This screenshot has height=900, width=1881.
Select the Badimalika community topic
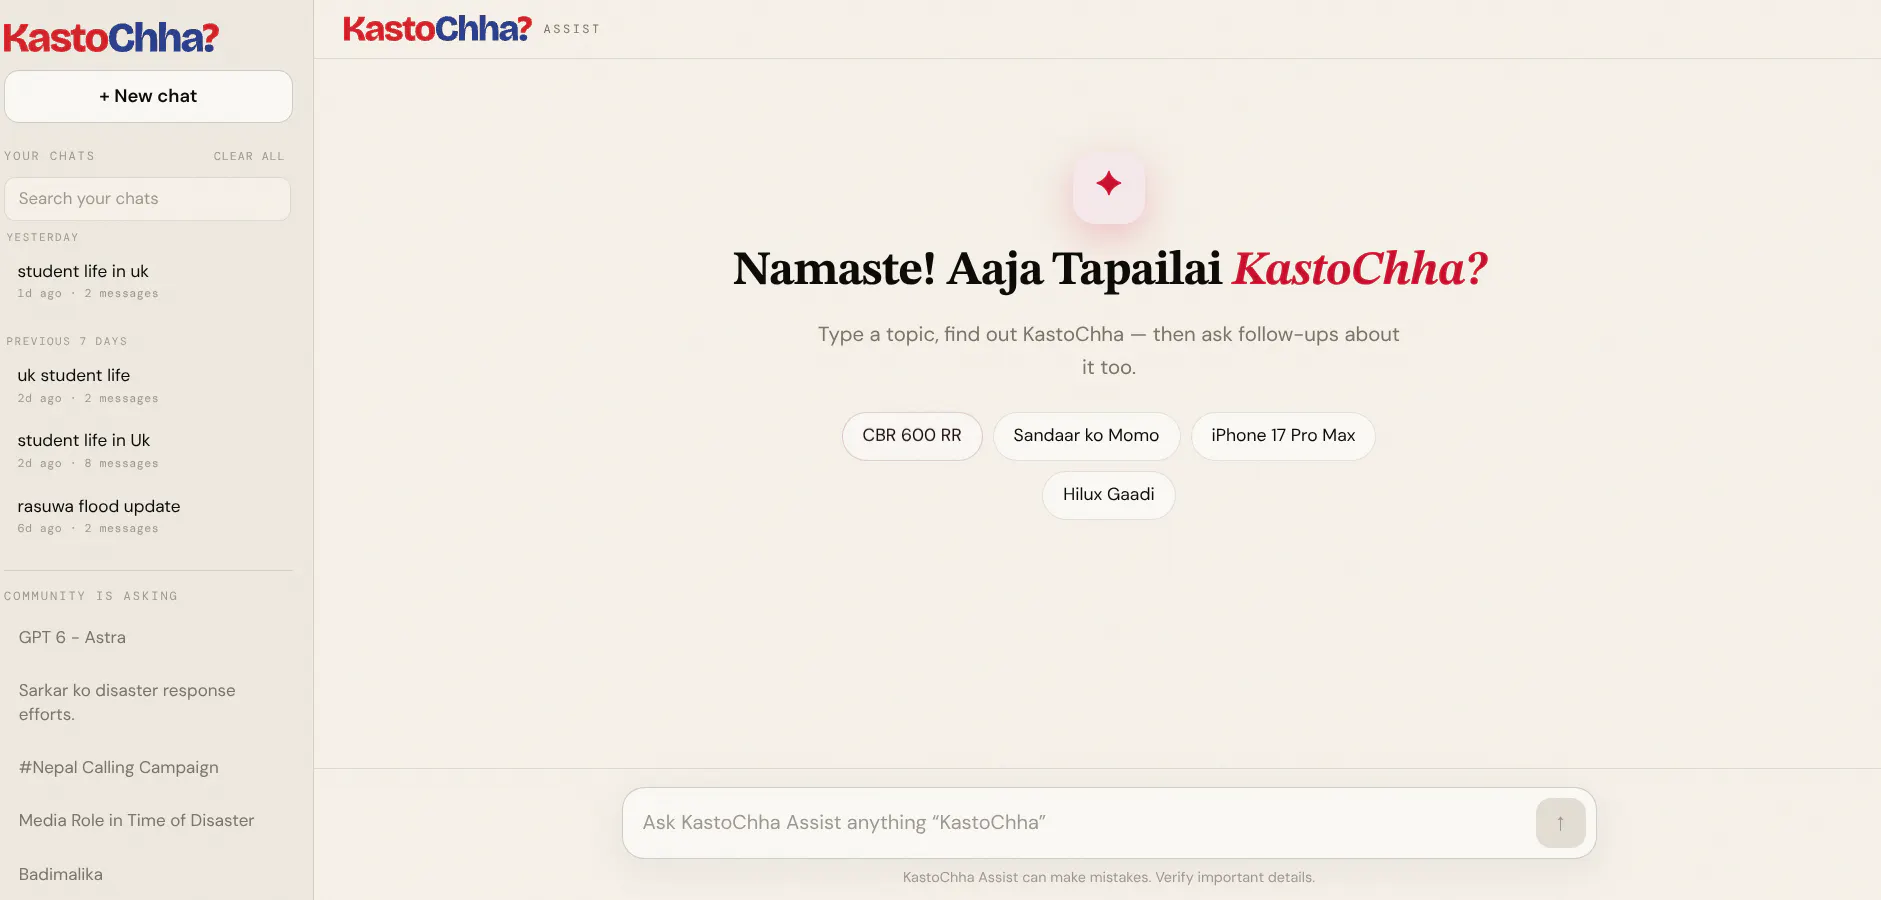(x=148, y=874)
